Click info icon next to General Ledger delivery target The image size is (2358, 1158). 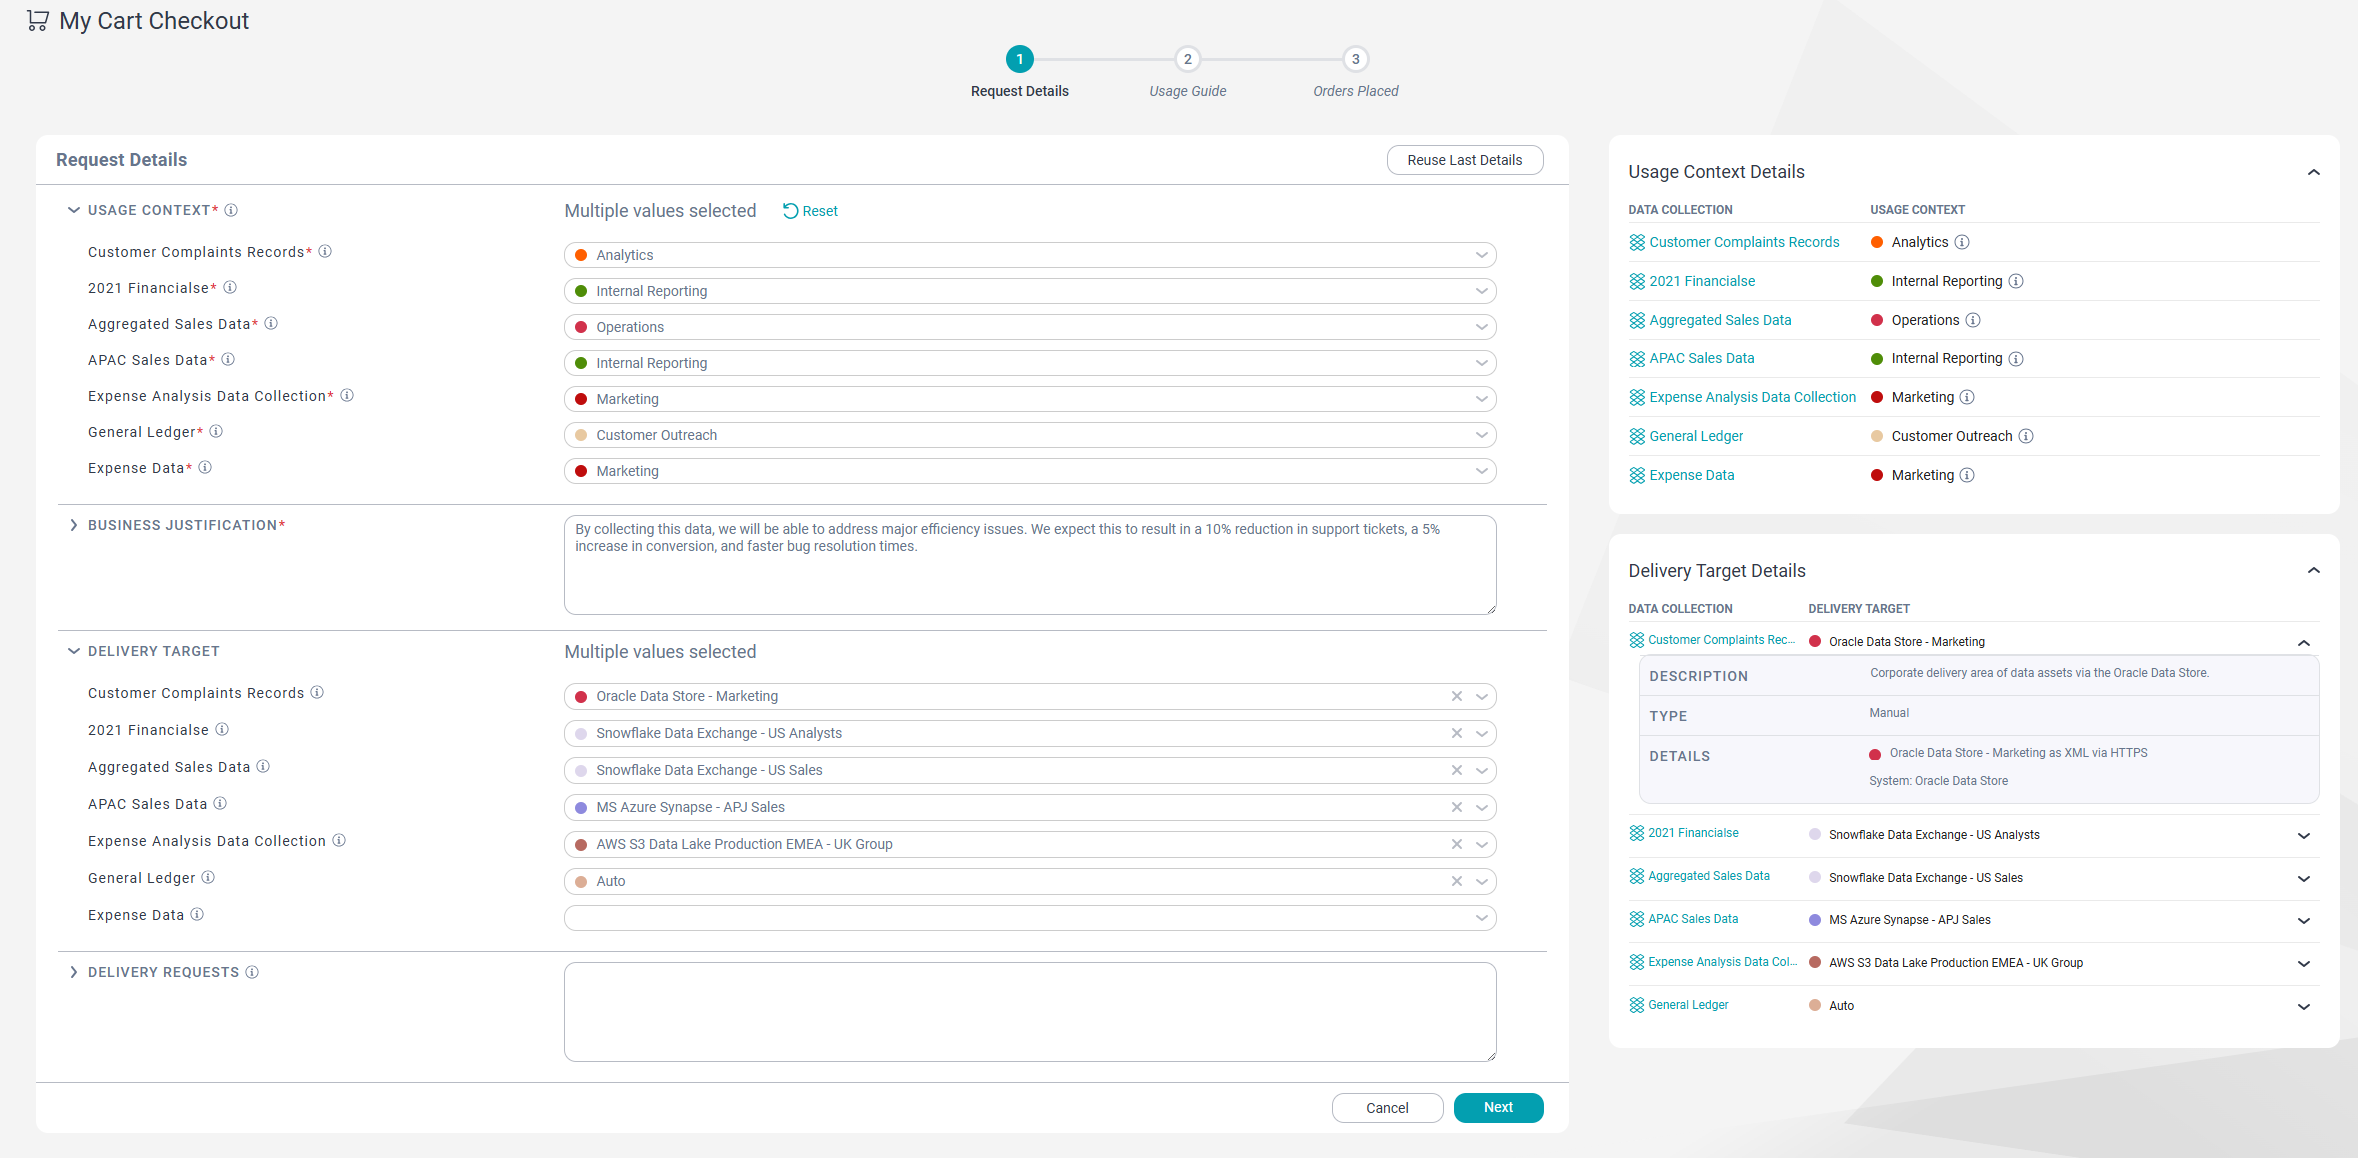pyautogui.click(x=208, y=878)
